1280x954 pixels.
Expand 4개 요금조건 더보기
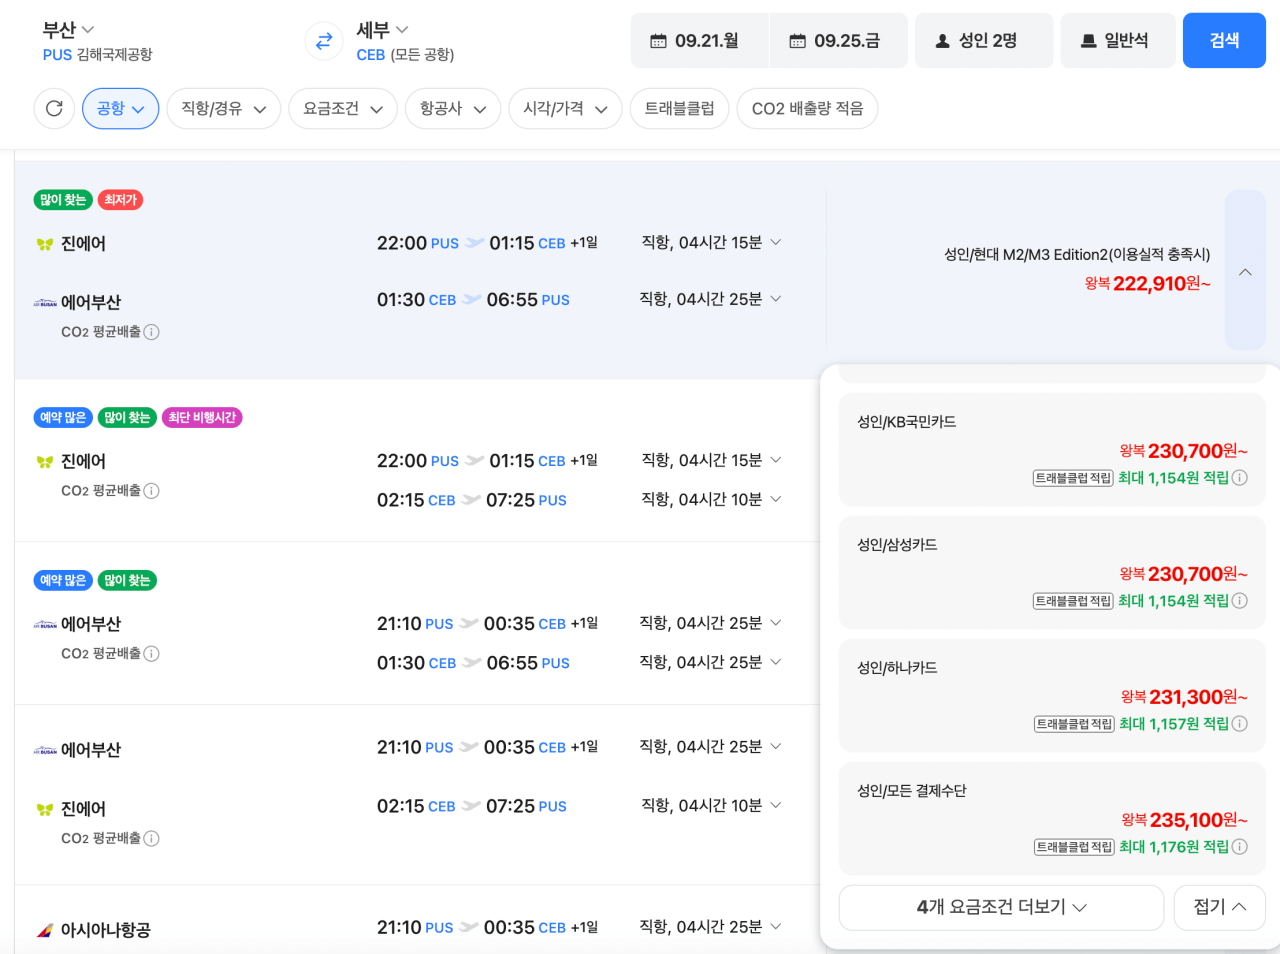coord(1001,907)
